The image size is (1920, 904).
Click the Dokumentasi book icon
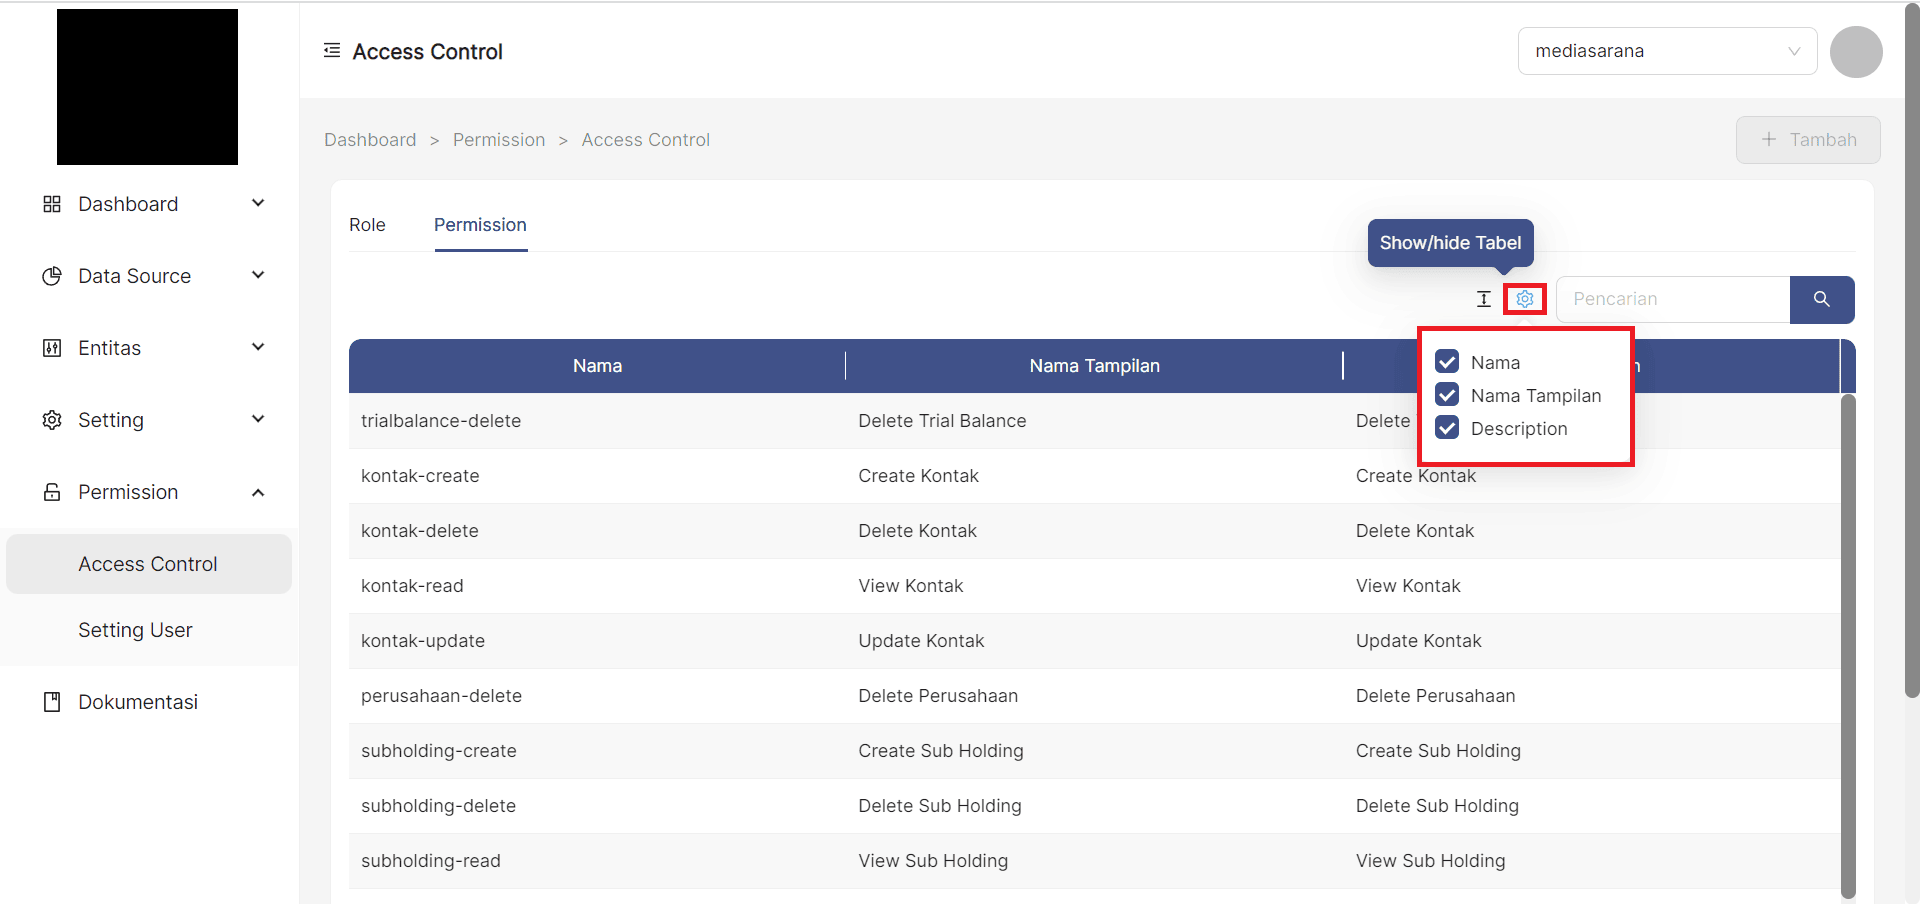[52, 702]
